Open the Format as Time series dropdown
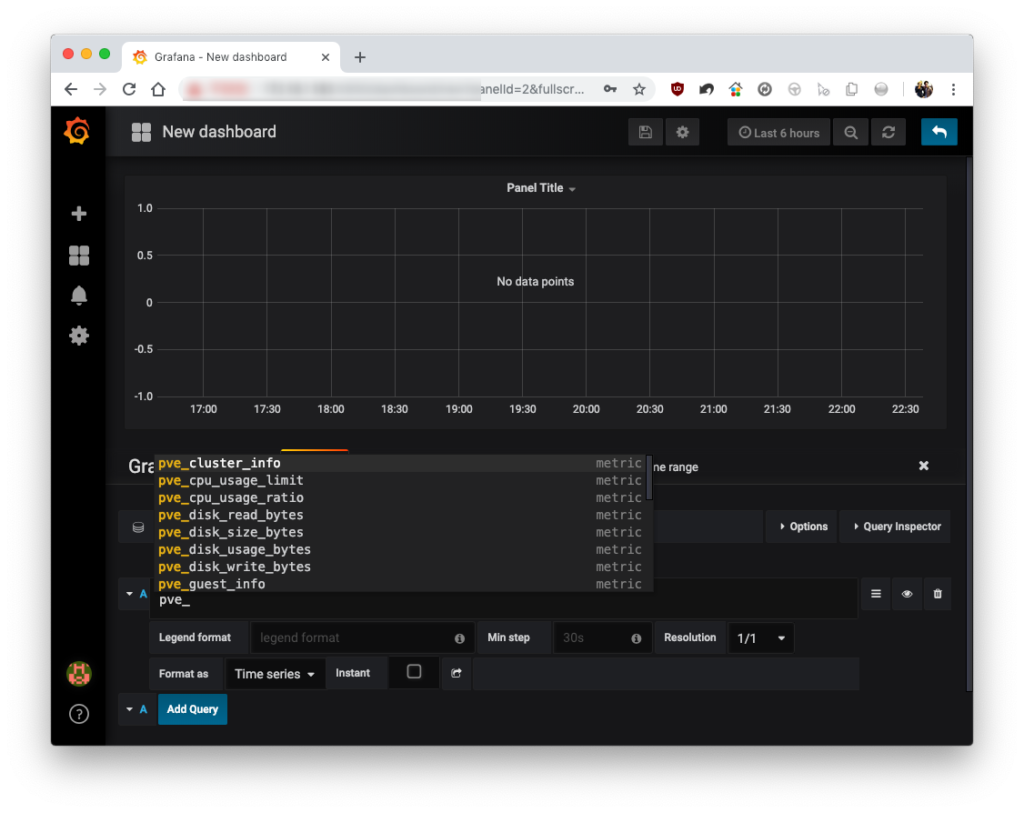The width and height of the screenshot is (1024, 813). point(274,674)
